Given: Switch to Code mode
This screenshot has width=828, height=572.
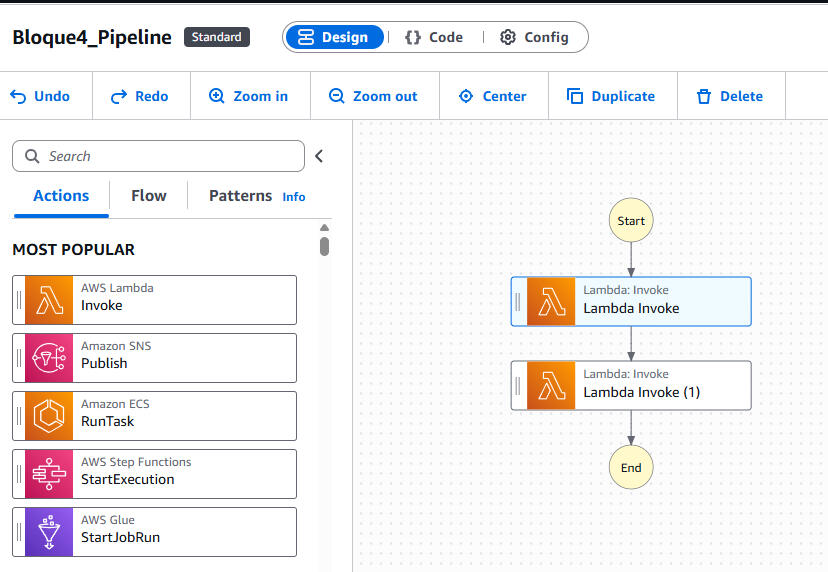Looking at the screenshot, I should pyautogui.click(x=434, y=37).
